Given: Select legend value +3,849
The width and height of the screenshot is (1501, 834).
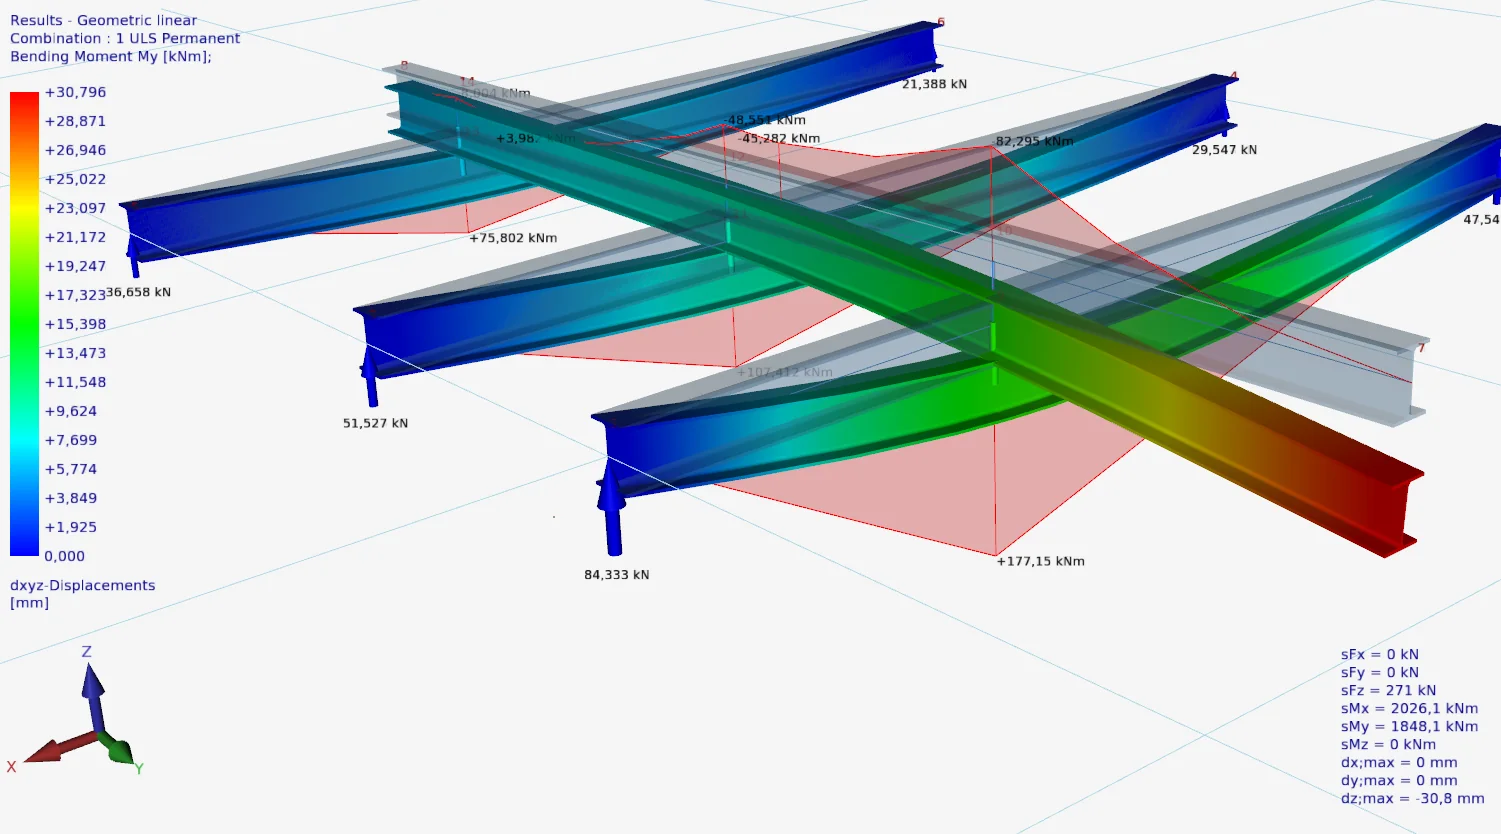Looking at the screenshot, I should [x=71, y=498].
